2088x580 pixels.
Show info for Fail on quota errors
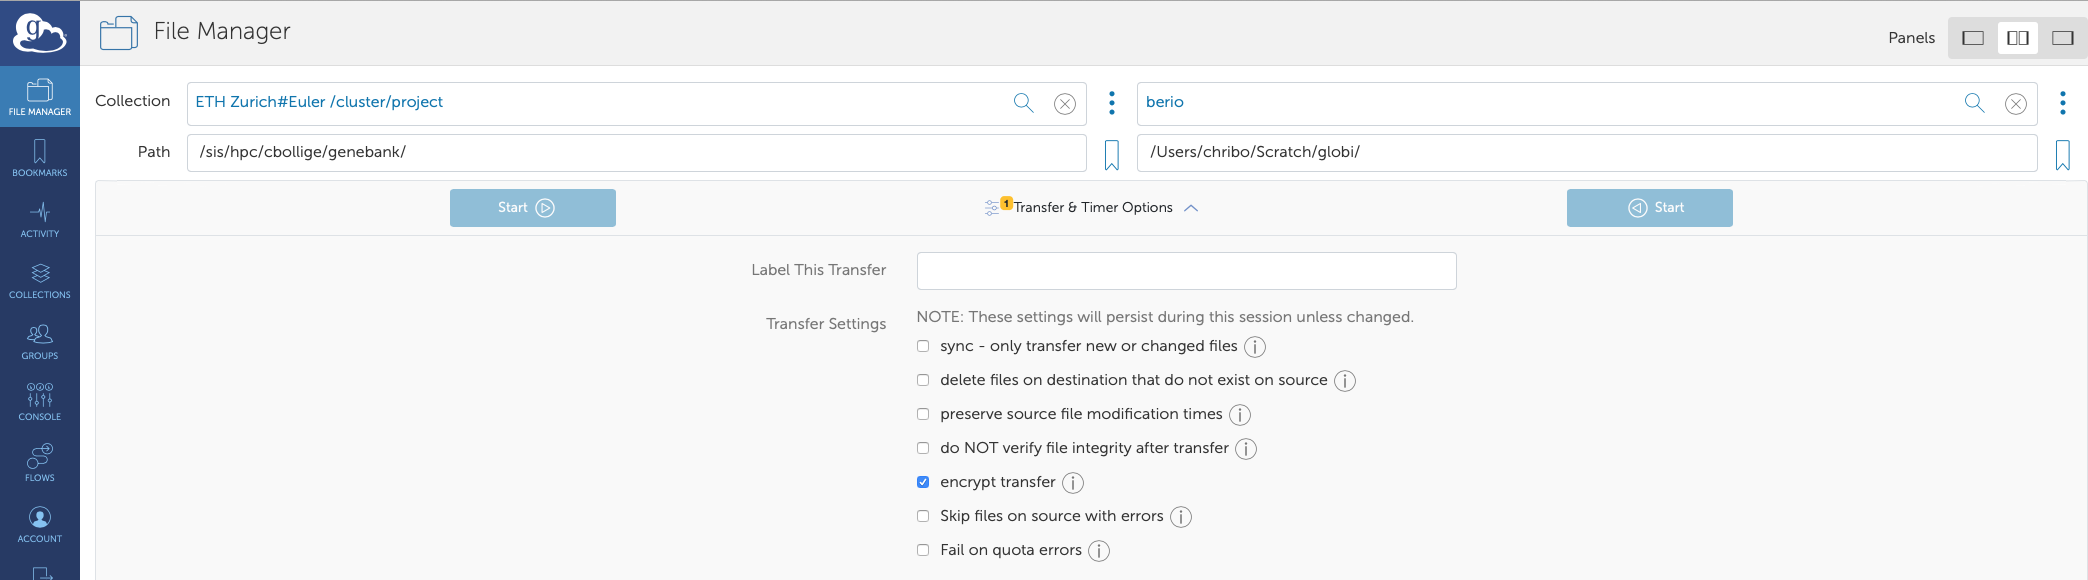click(x=1099, y=551)
